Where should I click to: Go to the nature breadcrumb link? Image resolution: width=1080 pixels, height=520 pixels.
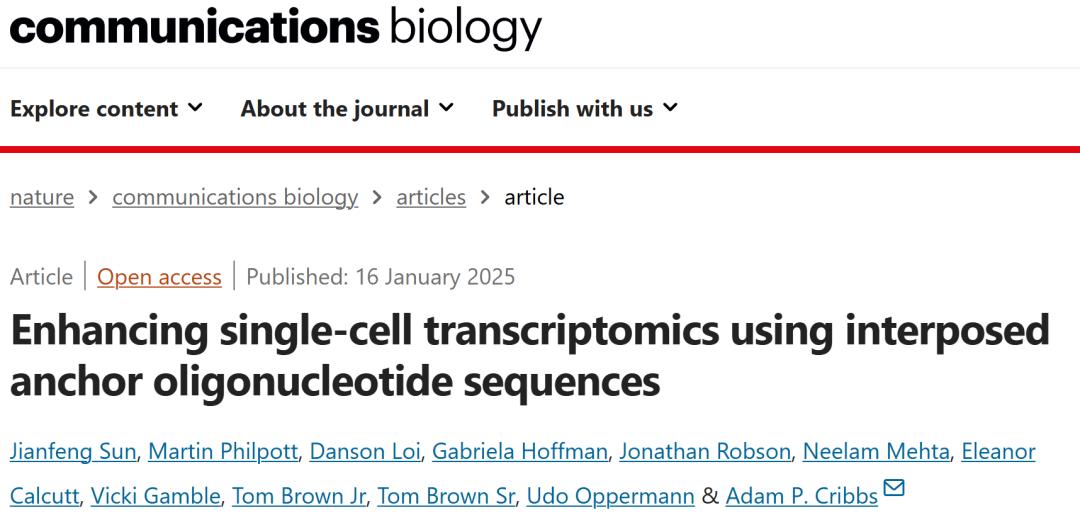click(x=42, y=198)
